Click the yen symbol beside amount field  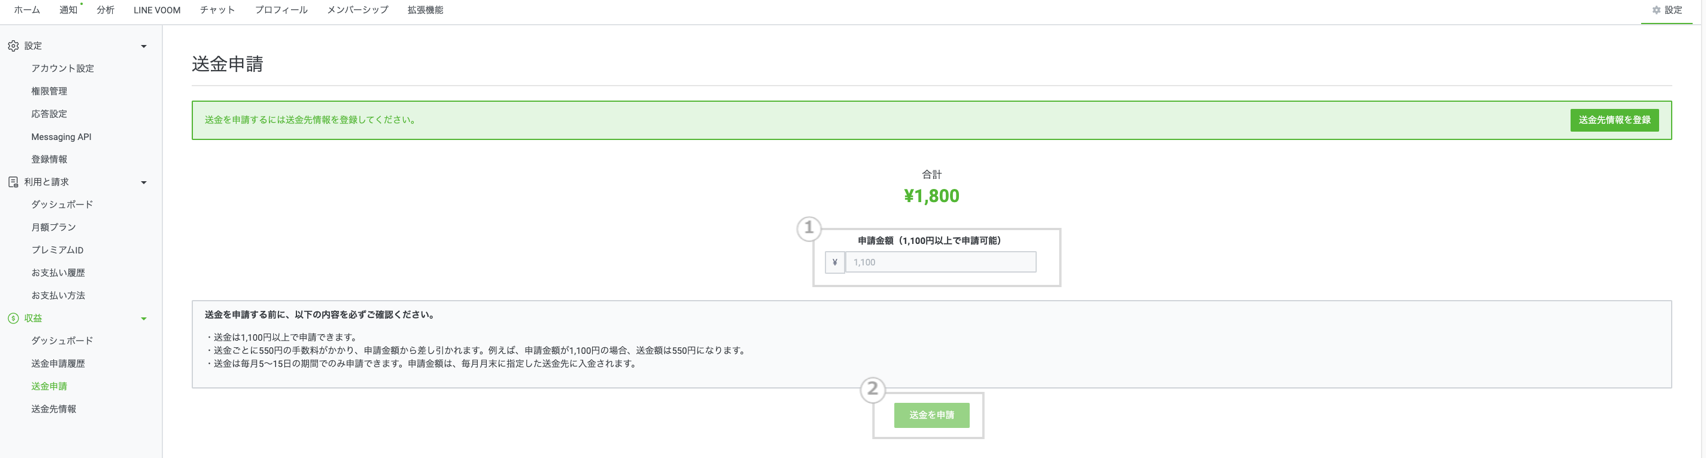tap(835, 263)
